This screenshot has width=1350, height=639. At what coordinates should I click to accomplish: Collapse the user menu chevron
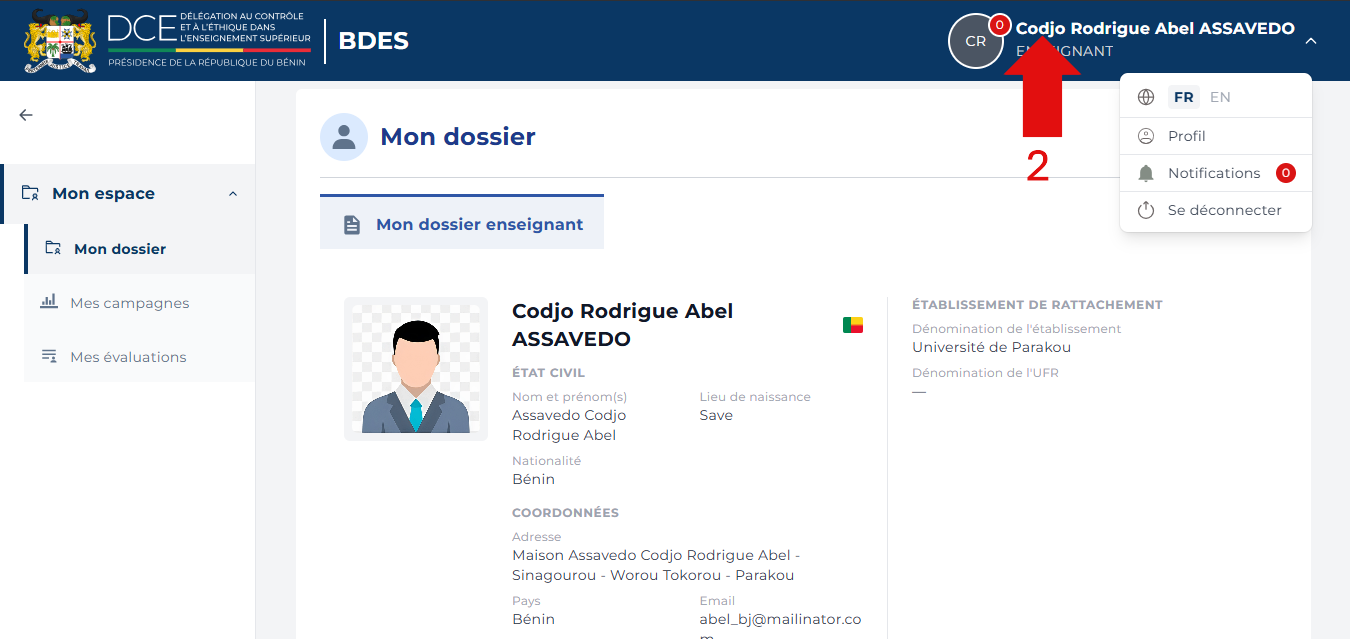tap(1311, 41)
